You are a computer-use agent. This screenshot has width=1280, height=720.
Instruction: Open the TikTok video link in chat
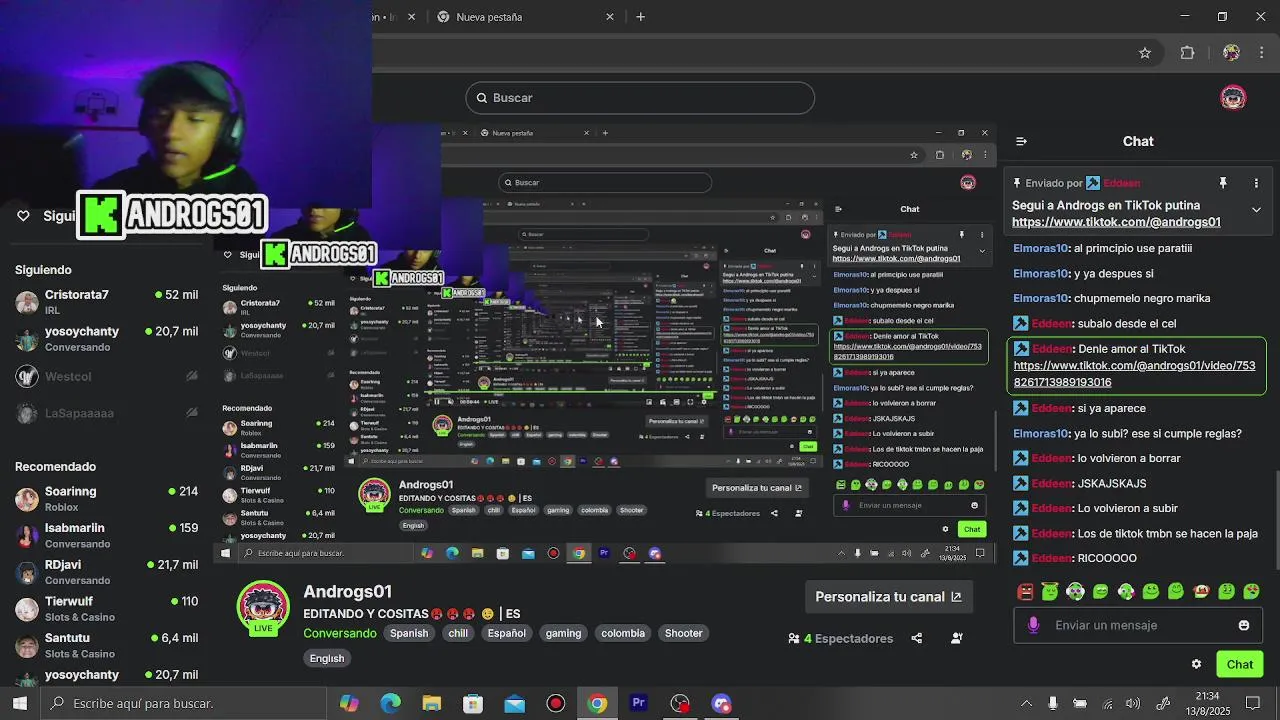pyautogui.click(x=1134, y=374)
